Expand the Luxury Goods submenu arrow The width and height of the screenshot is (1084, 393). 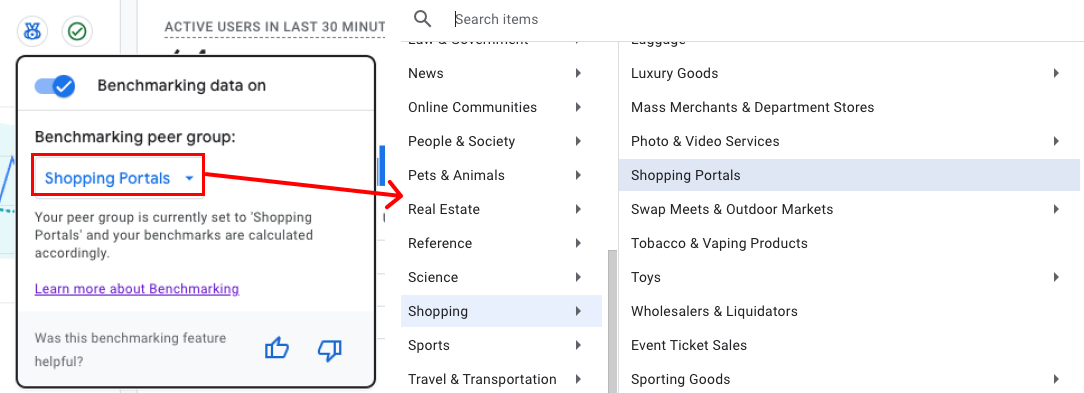point(1056,73)
